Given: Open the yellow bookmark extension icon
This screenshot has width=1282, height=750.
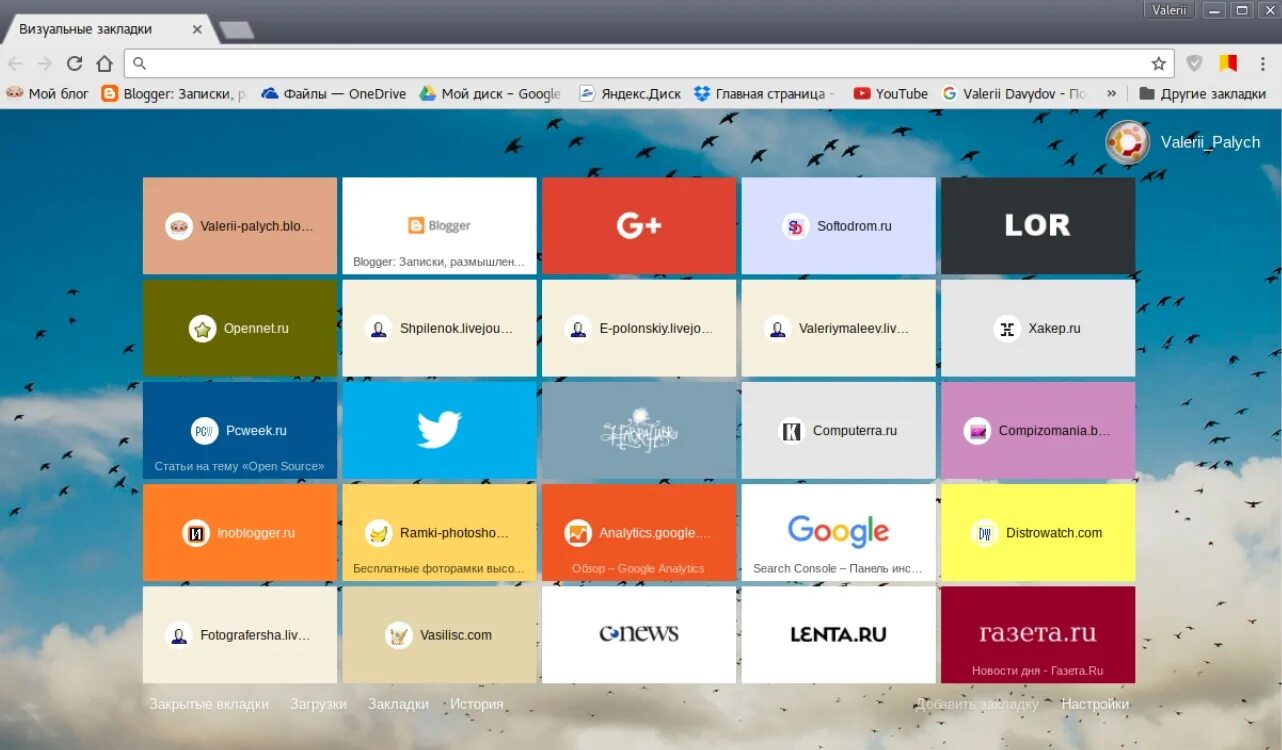Looking at the screenshot, I should pyautogui.click(x=1228, y=63).
